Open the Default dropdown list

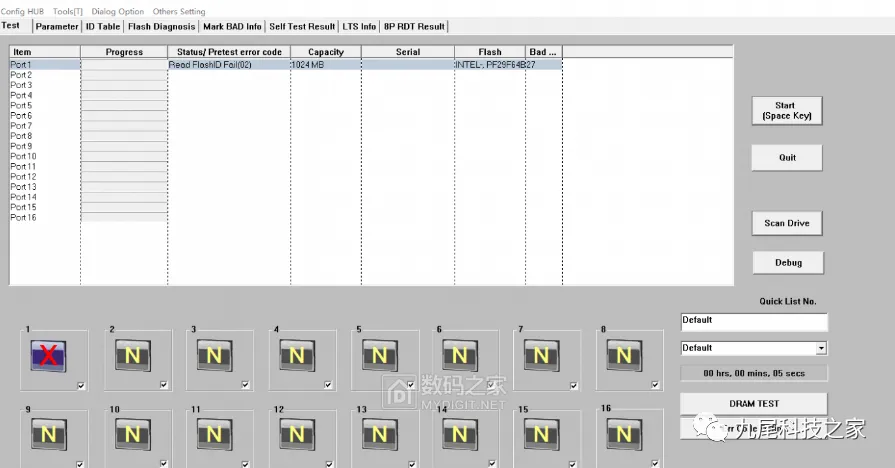(x=821, y=348)
